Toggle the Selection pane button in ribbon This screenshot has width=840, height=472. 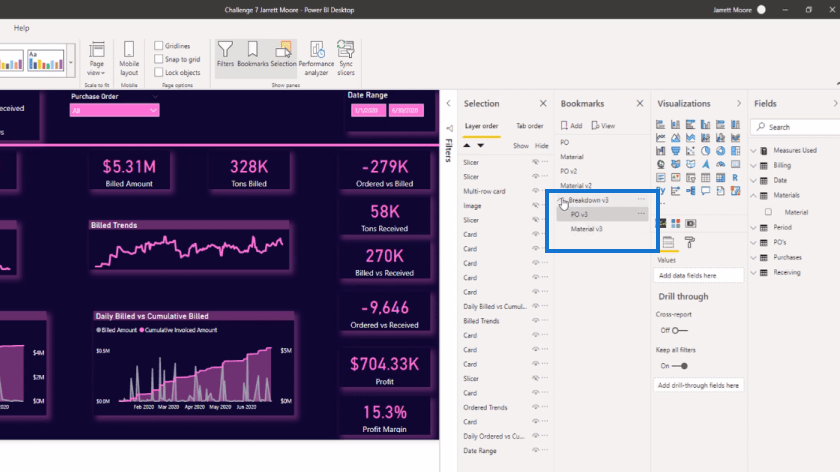283,54
